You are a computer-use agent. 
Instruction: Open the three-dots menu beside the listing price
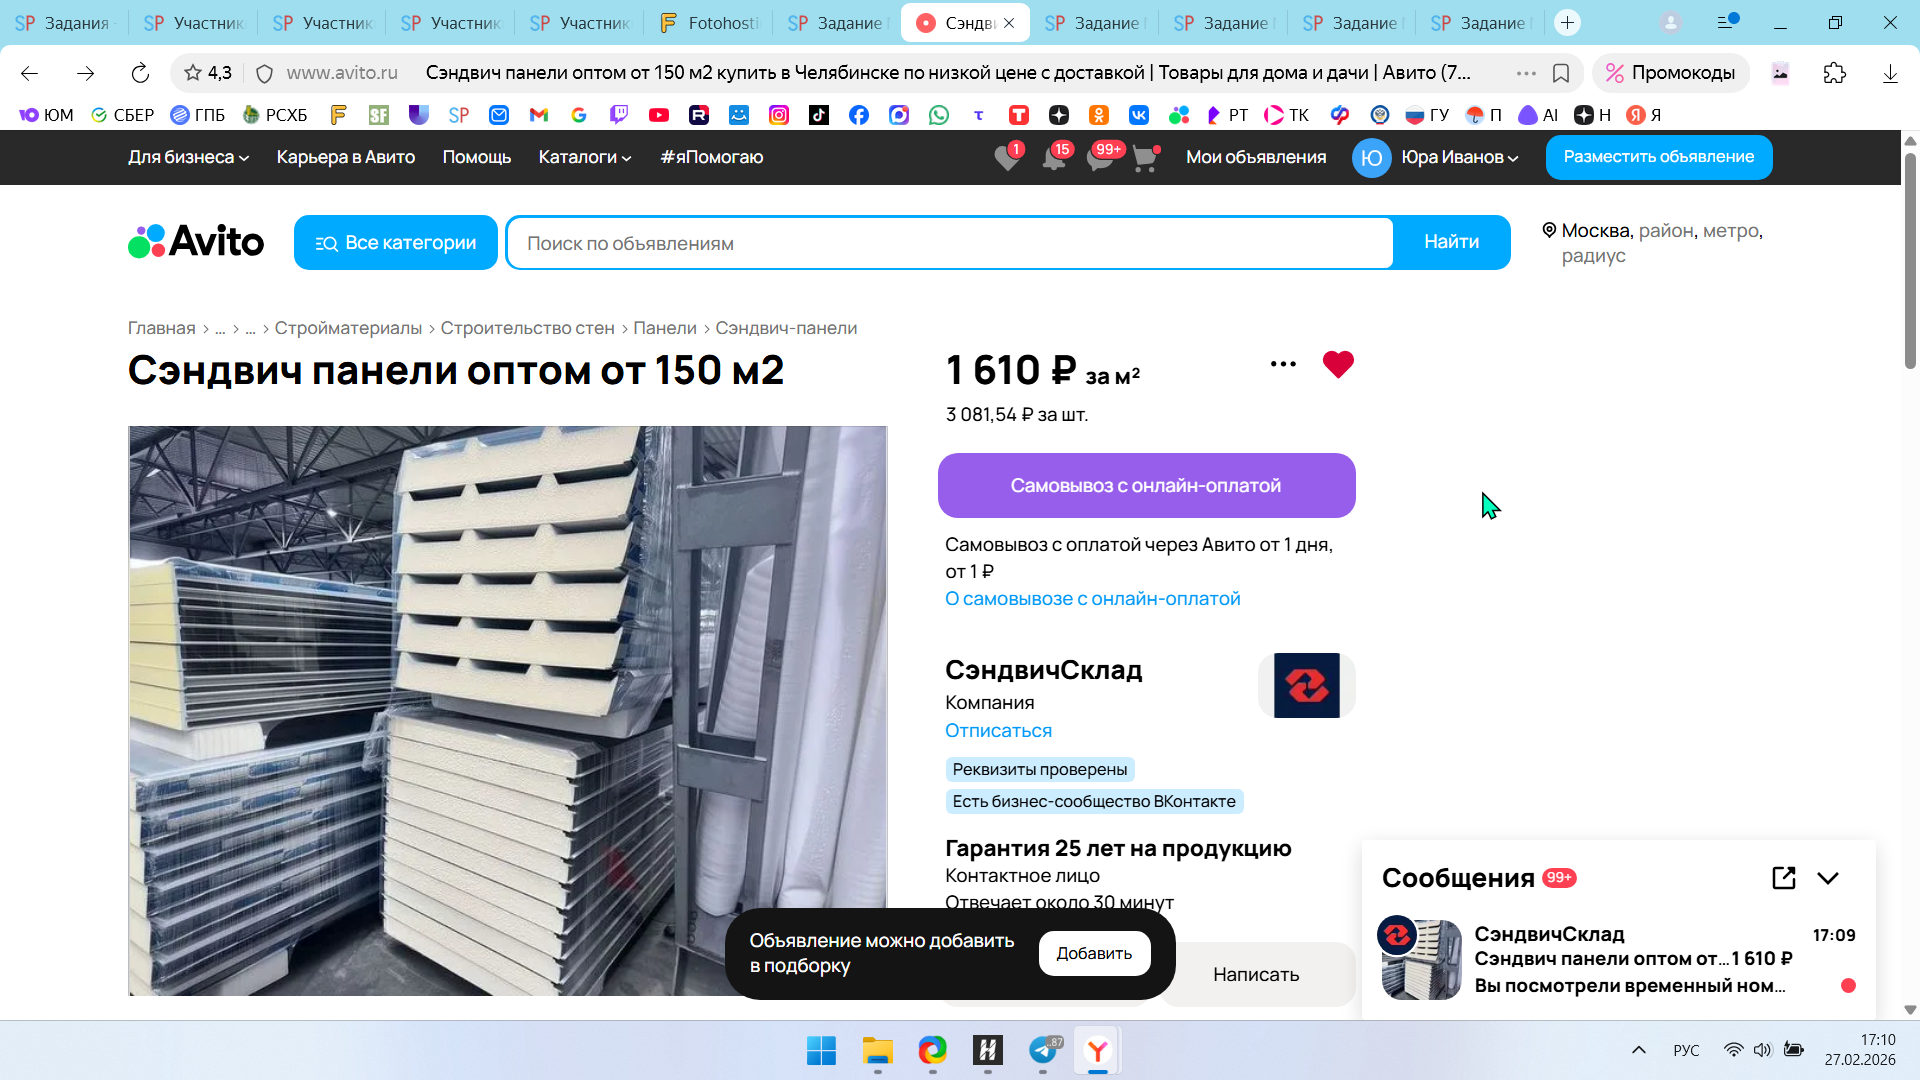tap(1283, 365)
